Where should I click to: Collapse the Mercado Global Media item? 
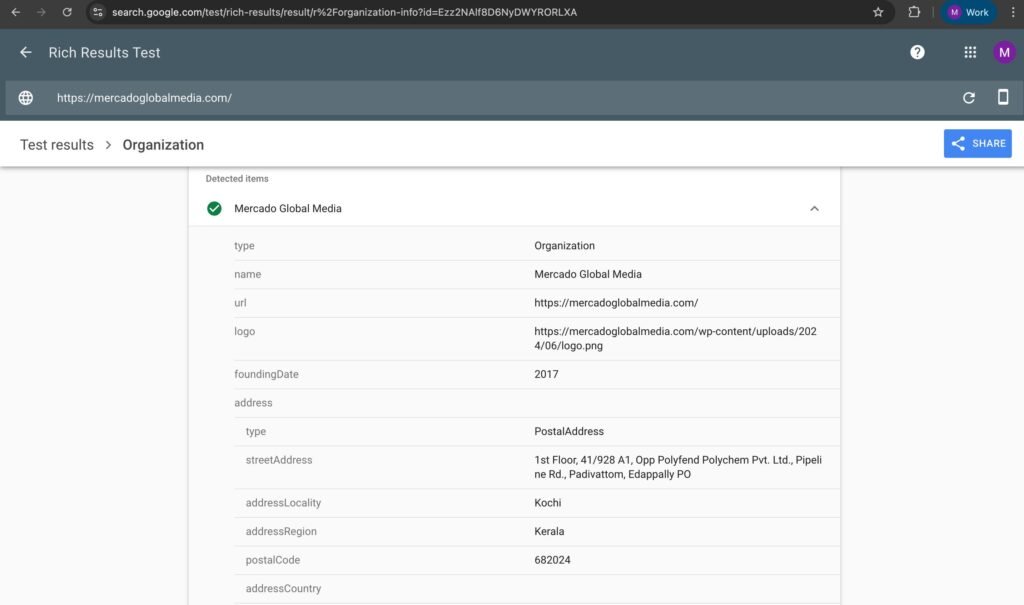pos(814,208)
